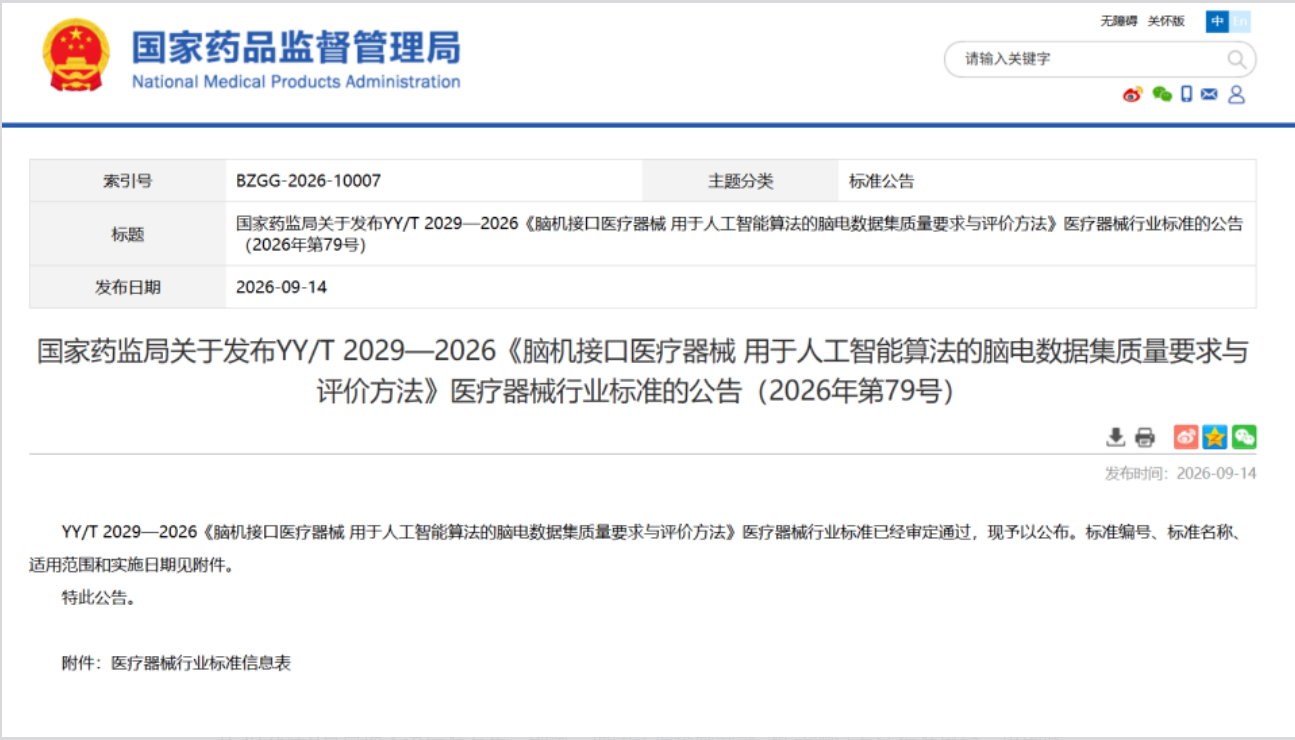Share article to Weibo red icon
This screenshot has width=1295, height=740.
(x=1186, y=437)
